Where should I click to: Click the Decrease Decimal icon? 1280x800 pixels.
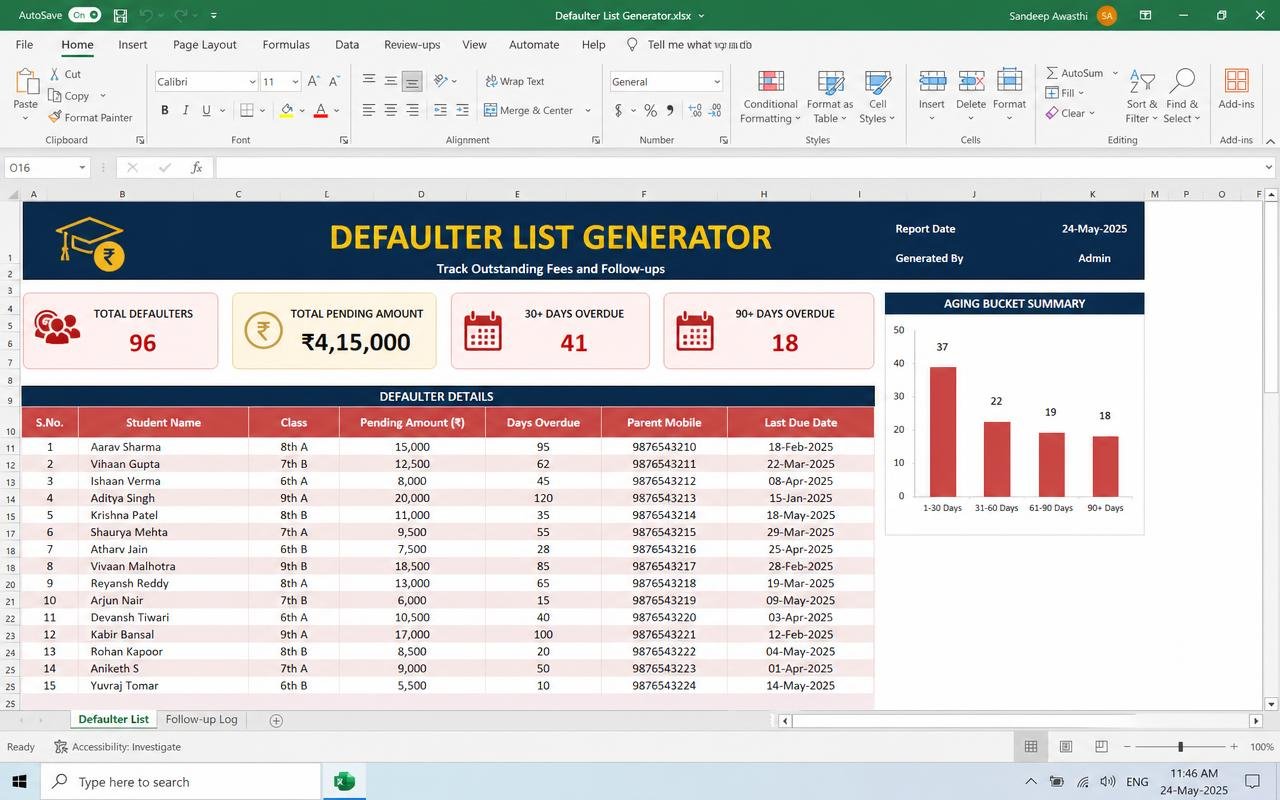point(714,110)
